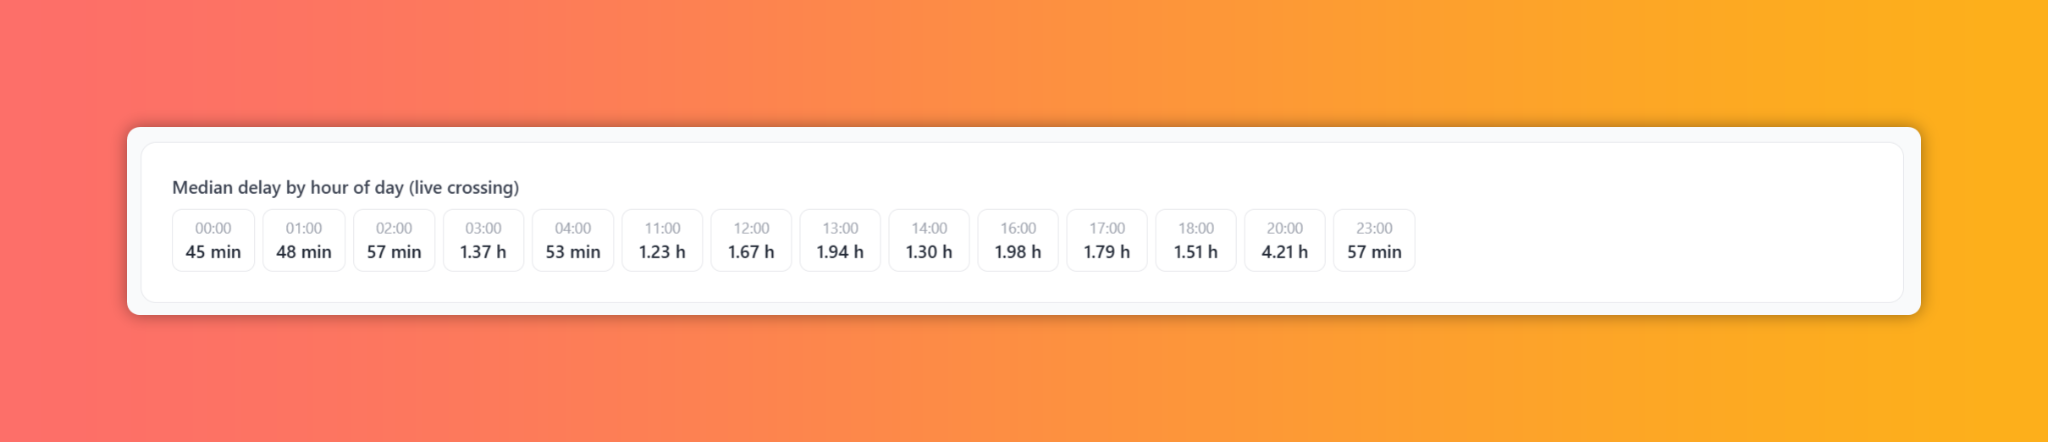This screenshot has height=442, width=2048.
Task: Click the 4.21 h peak delay value
Action: point(1285,252)
